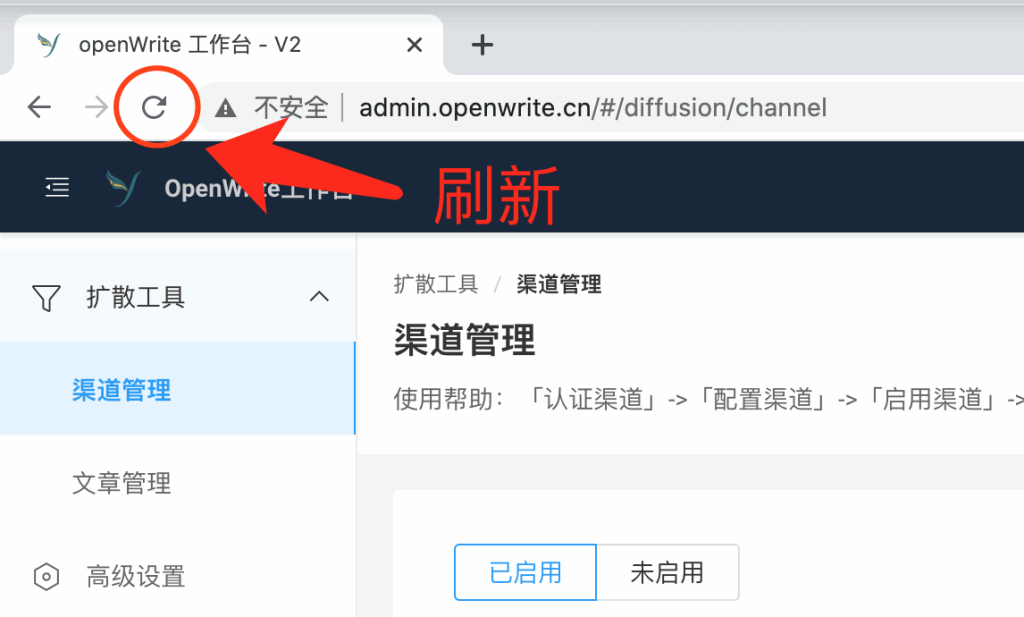Click the 扩散工具 breadcrumb link
The height and width of the screenshot is (617, 1024).
coord(436,284)
